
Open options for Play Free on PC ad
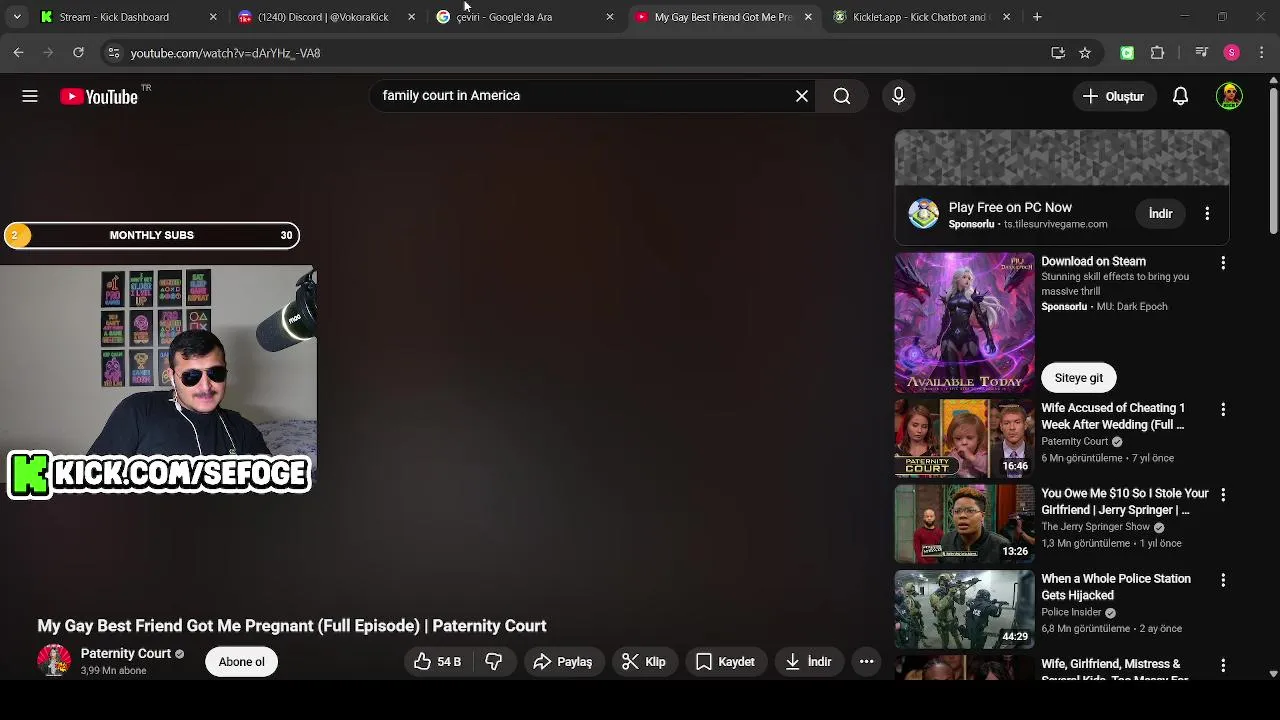click(x=1207, y=214)
